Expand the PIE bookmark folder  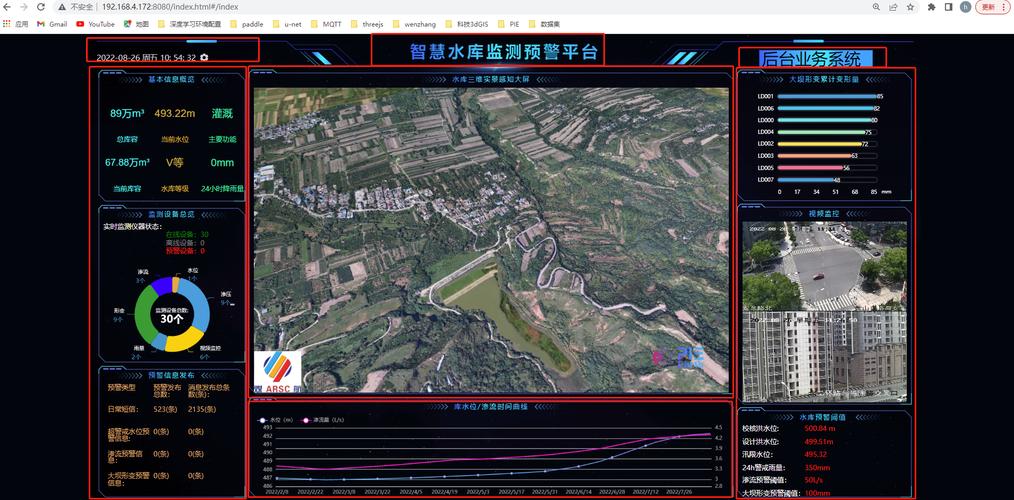tap(508, 24)
